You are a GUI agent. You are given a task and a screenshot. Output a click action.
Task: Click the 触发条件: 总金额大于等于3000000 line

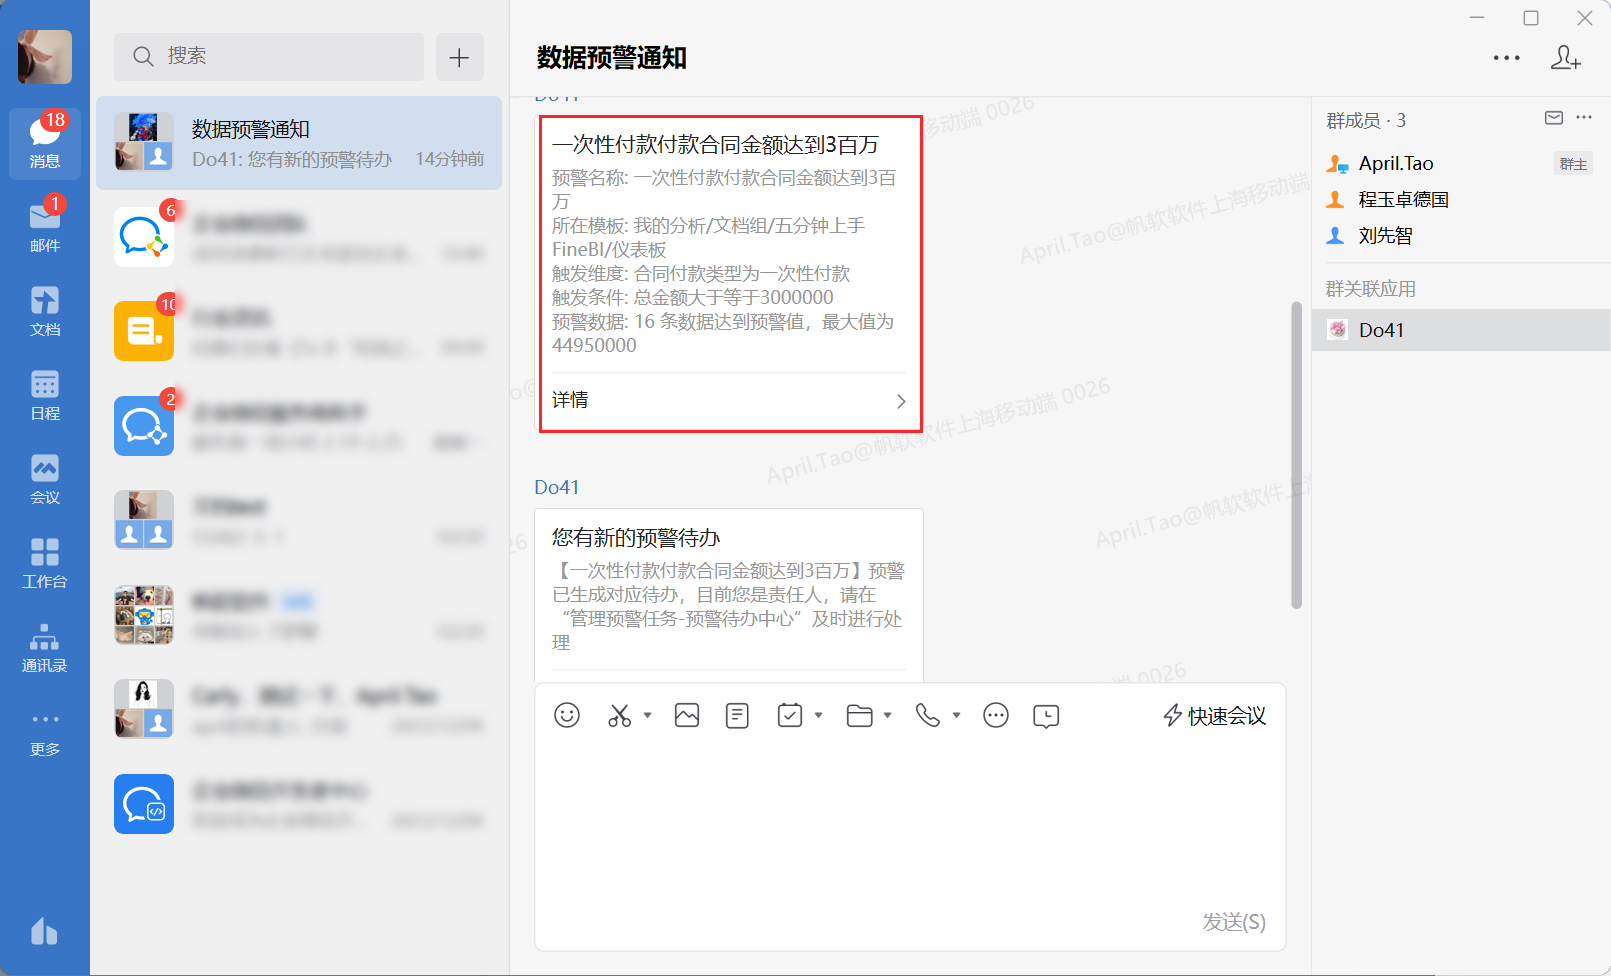tap(693, 297)
